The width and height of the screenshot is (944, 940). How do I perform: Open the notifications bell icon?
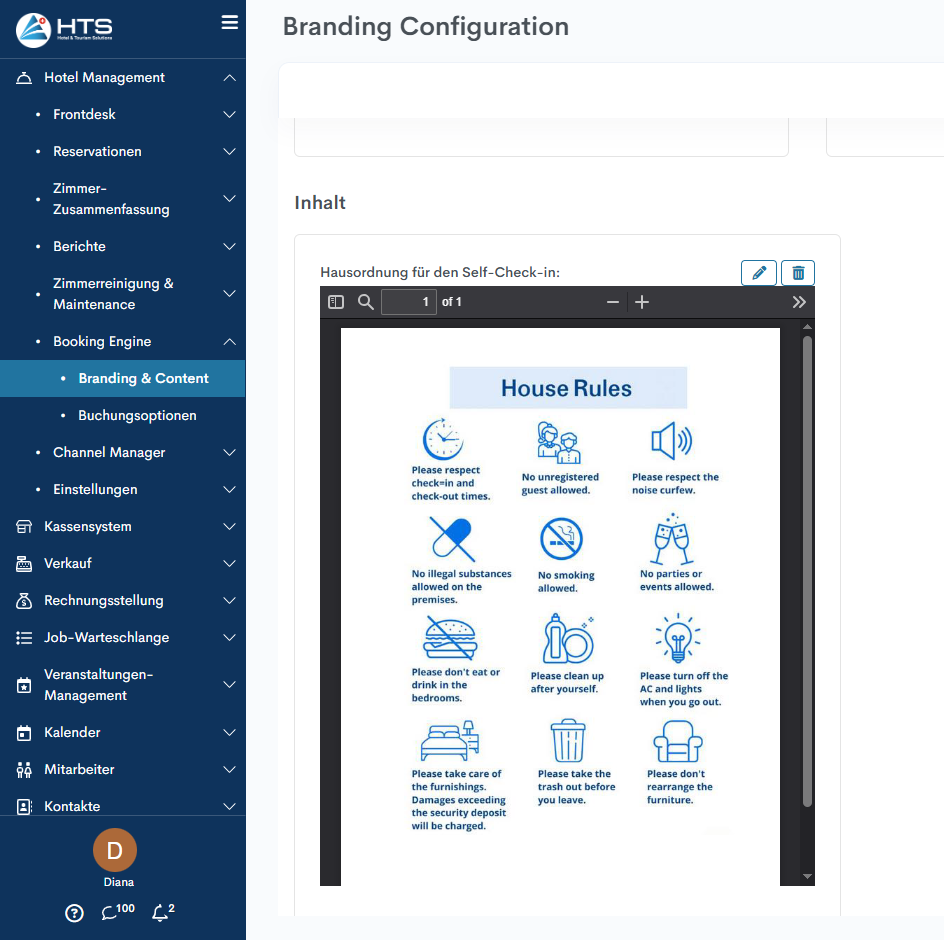point(159,913)
